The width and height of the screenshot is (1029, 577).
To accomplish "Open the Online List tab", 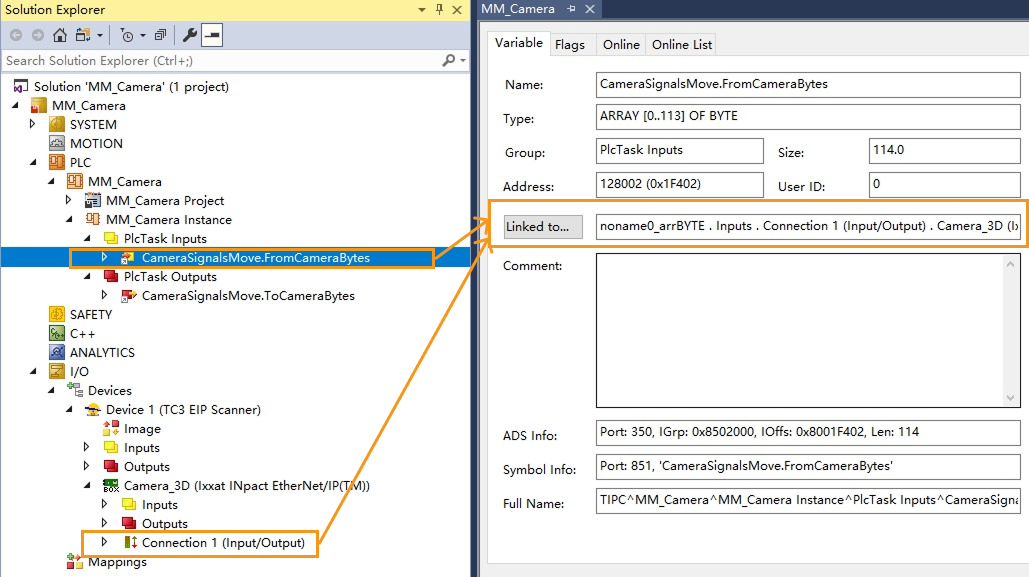I will 682,45.
